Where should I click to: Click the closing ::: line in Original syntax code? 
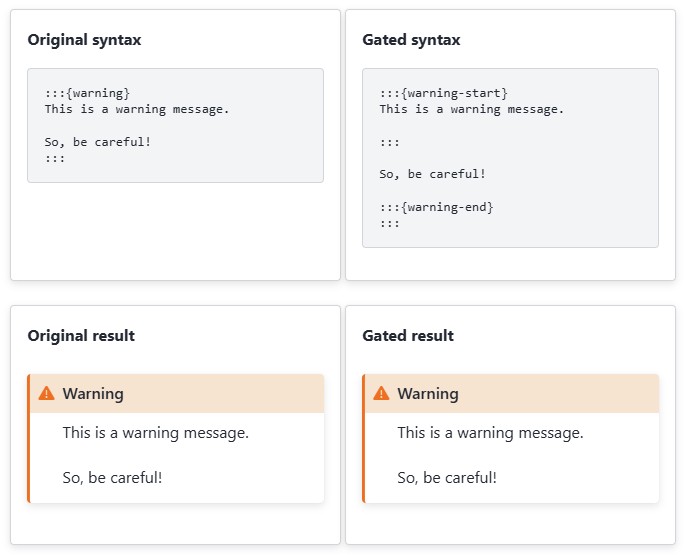point(55,158)
